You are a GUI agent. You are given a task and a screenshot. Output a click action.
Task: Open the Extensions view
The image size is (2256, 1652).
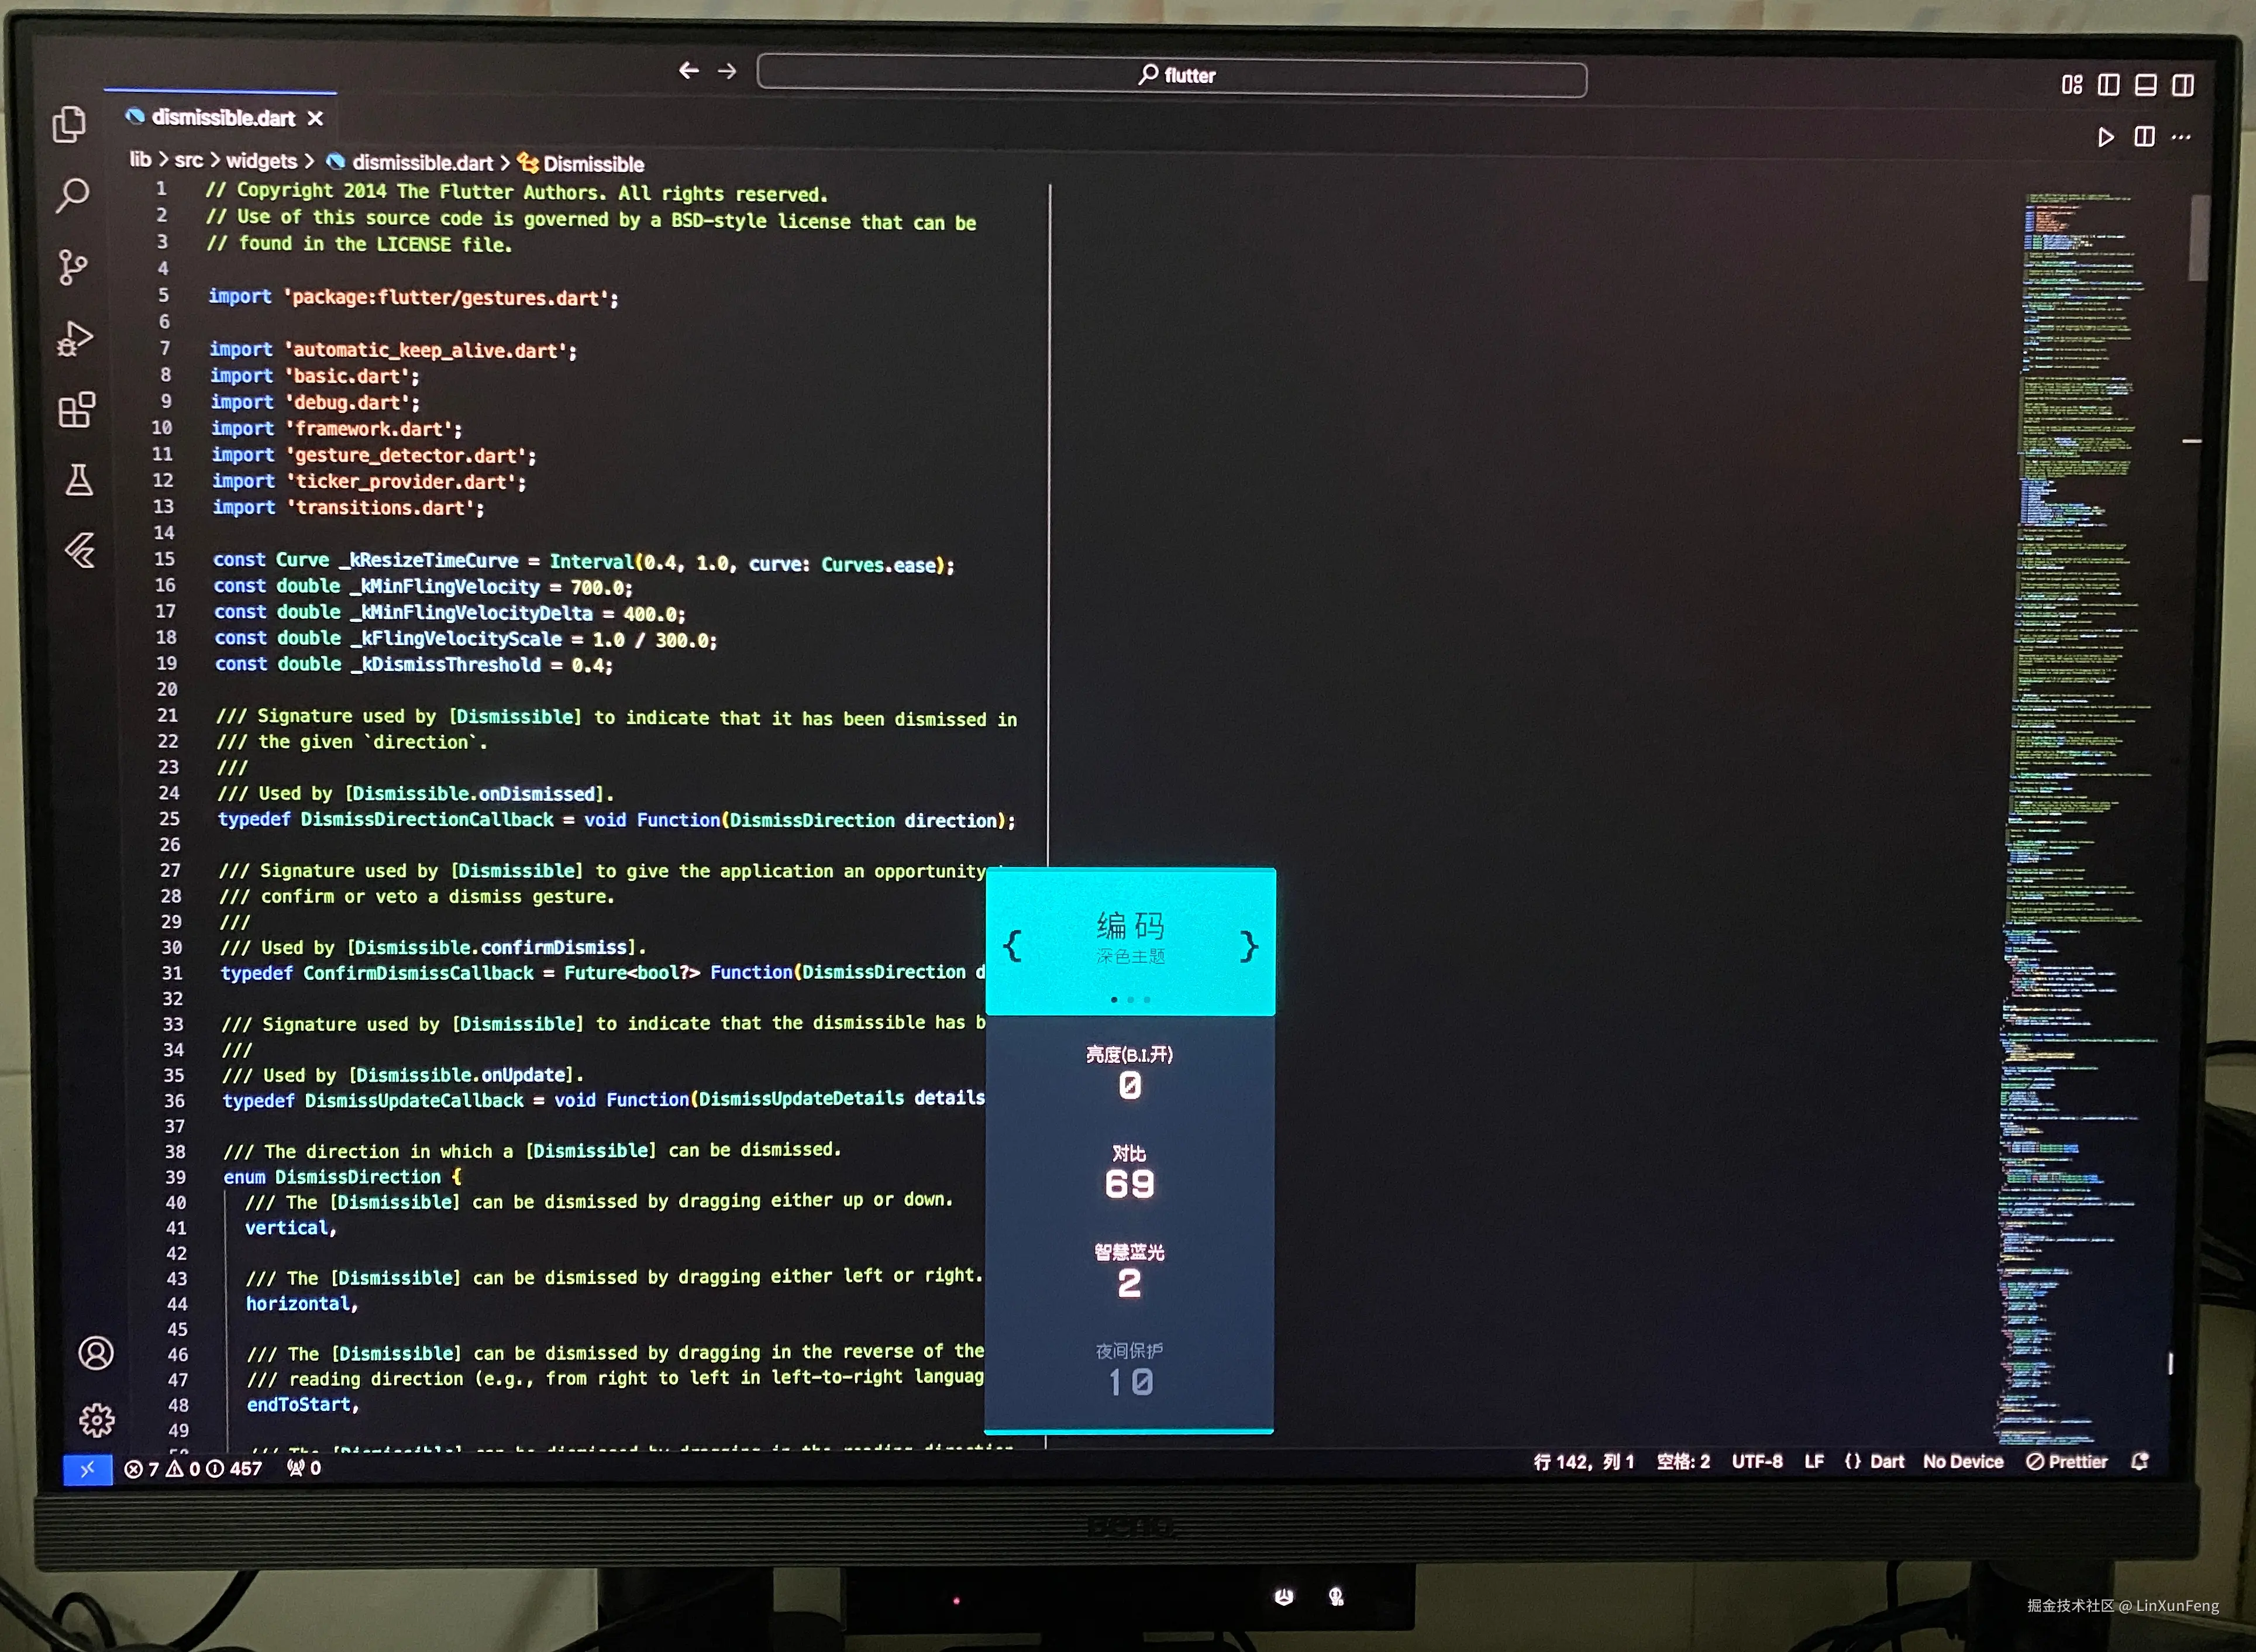[76, 410]
